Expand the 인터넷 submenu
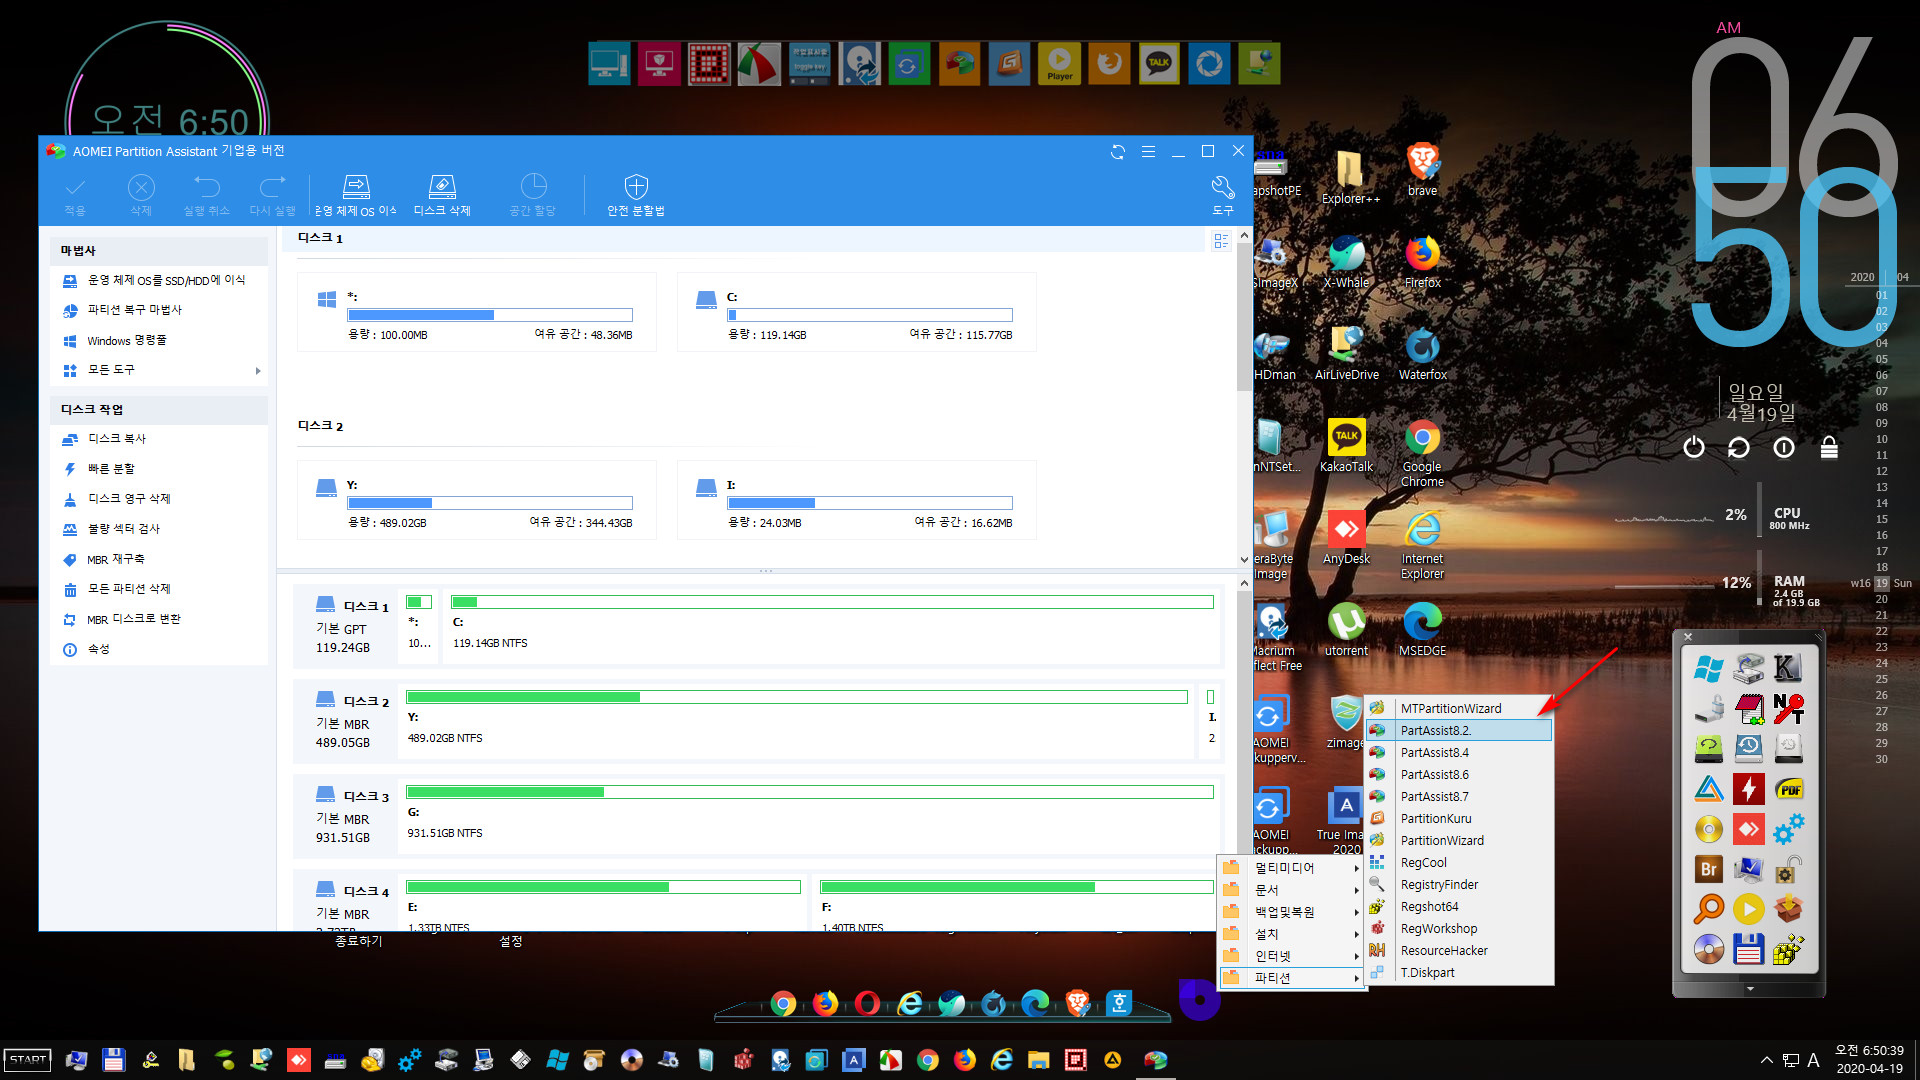 [x=1291, y=956]
